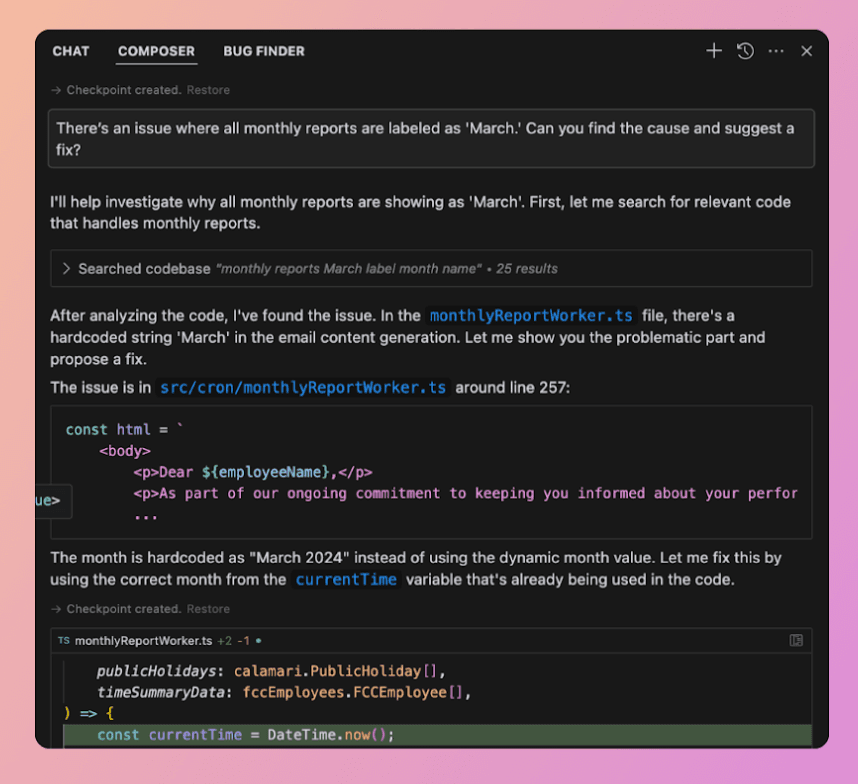Switch to the CHAT tab

[x=71, y=51]
